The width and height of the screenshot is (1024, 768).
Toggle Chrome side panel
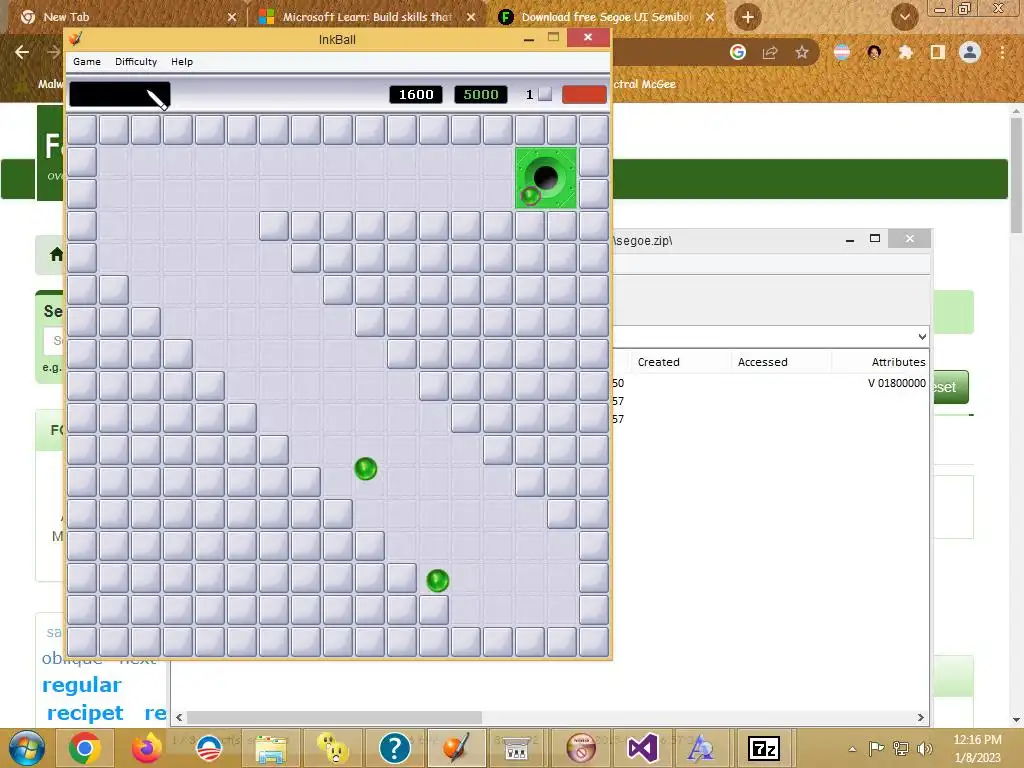coord(938,52)
